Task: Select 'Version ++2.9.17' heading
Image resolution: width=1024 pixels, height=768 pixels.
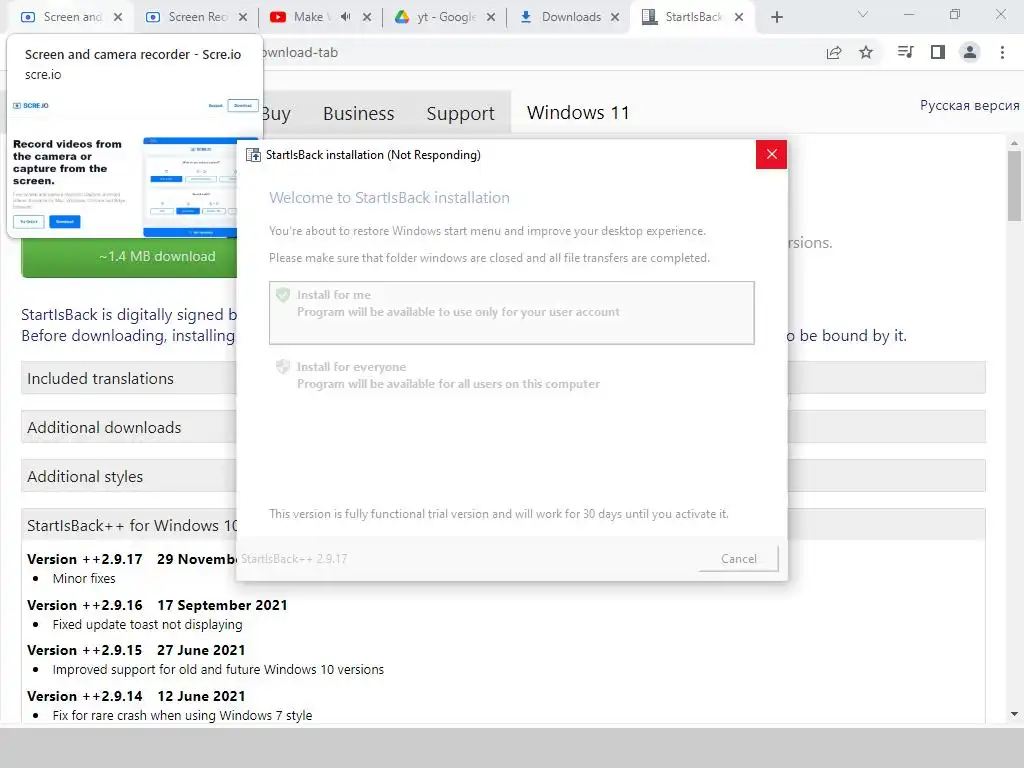Action: 84,559
